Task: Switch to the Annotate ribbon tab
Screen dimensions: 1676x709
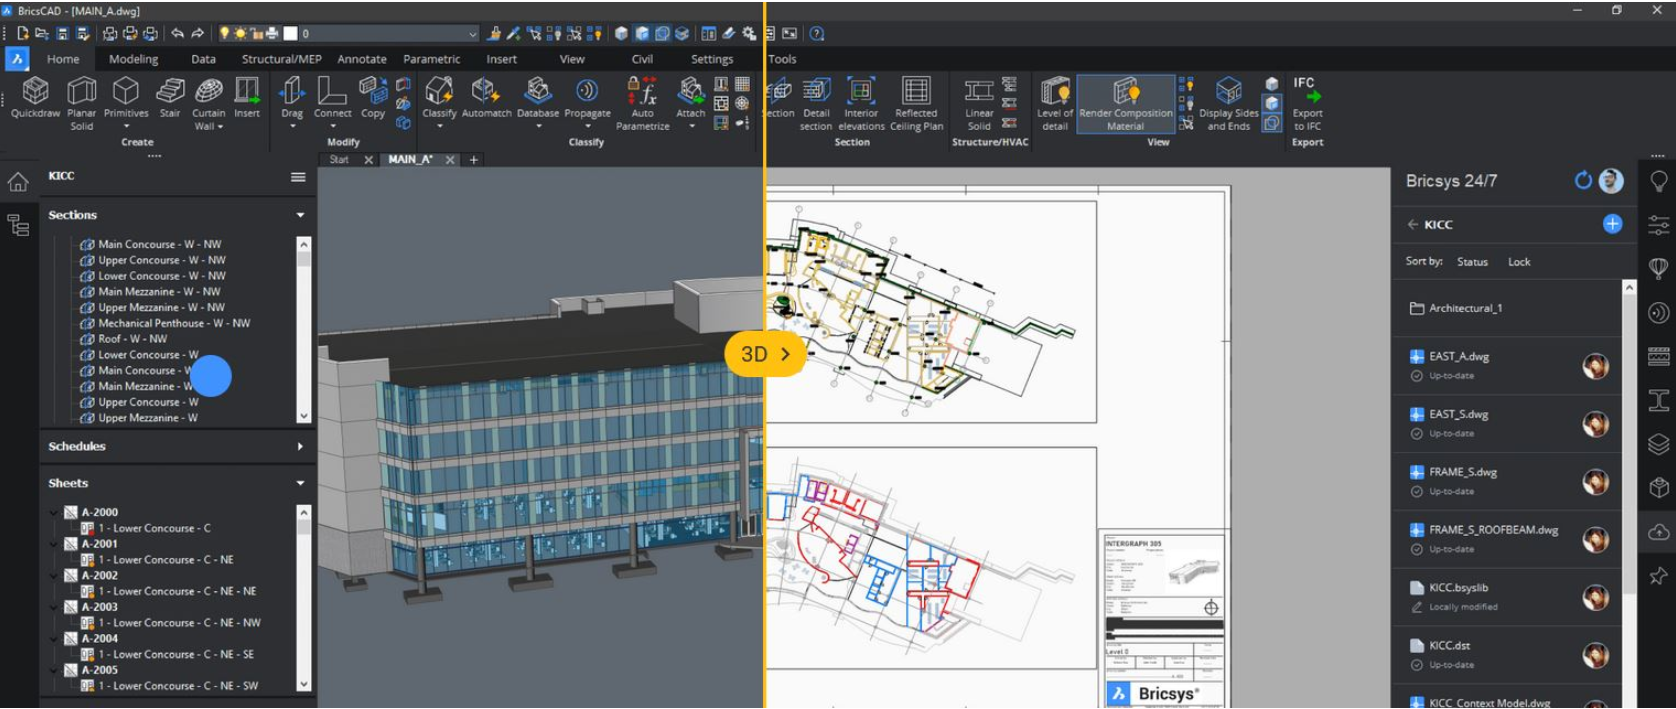Action: click(x=361, y=59)
